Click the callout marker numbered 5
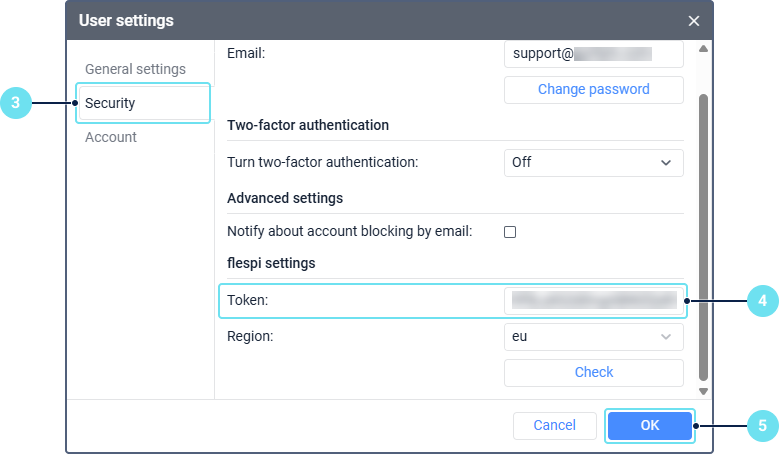This screenshot has width=779, height=454. pos(763,425)
